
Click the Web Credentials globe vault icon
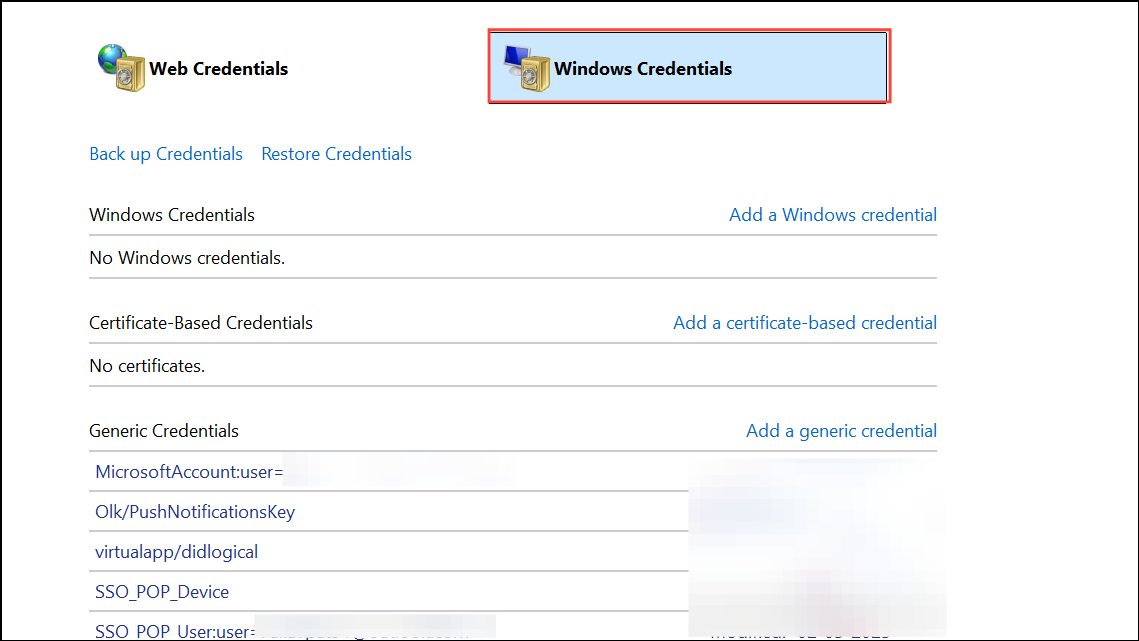click(x=121, y=68)
